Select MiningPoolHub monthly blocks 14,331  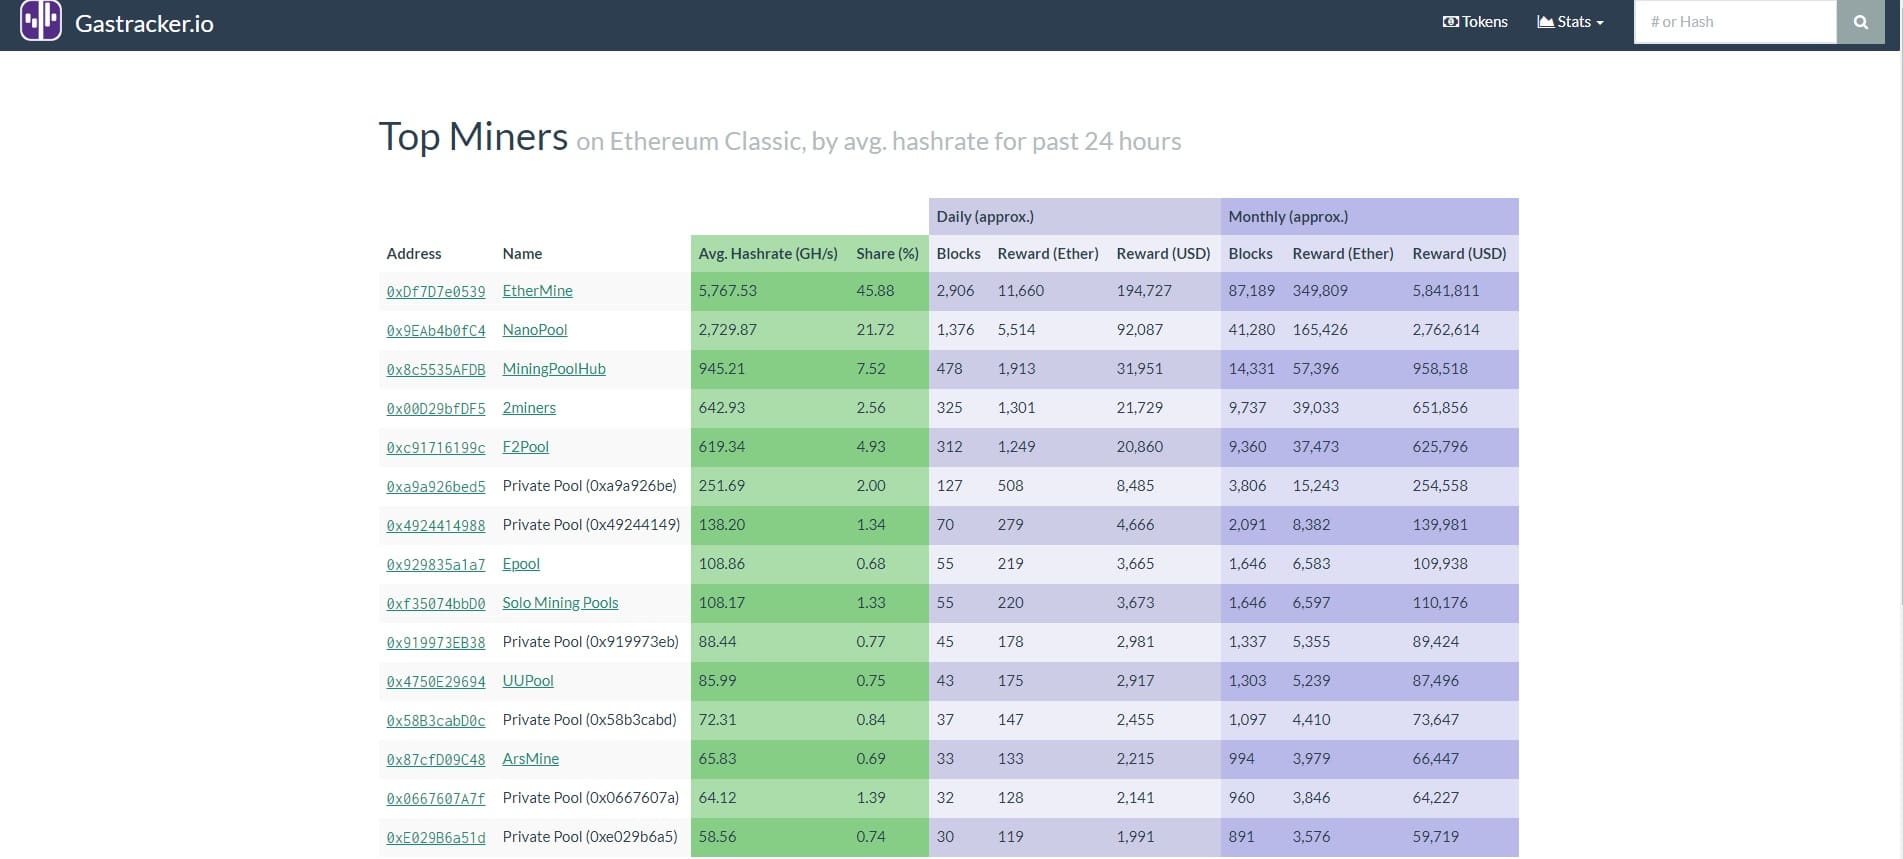point(1251,369)
